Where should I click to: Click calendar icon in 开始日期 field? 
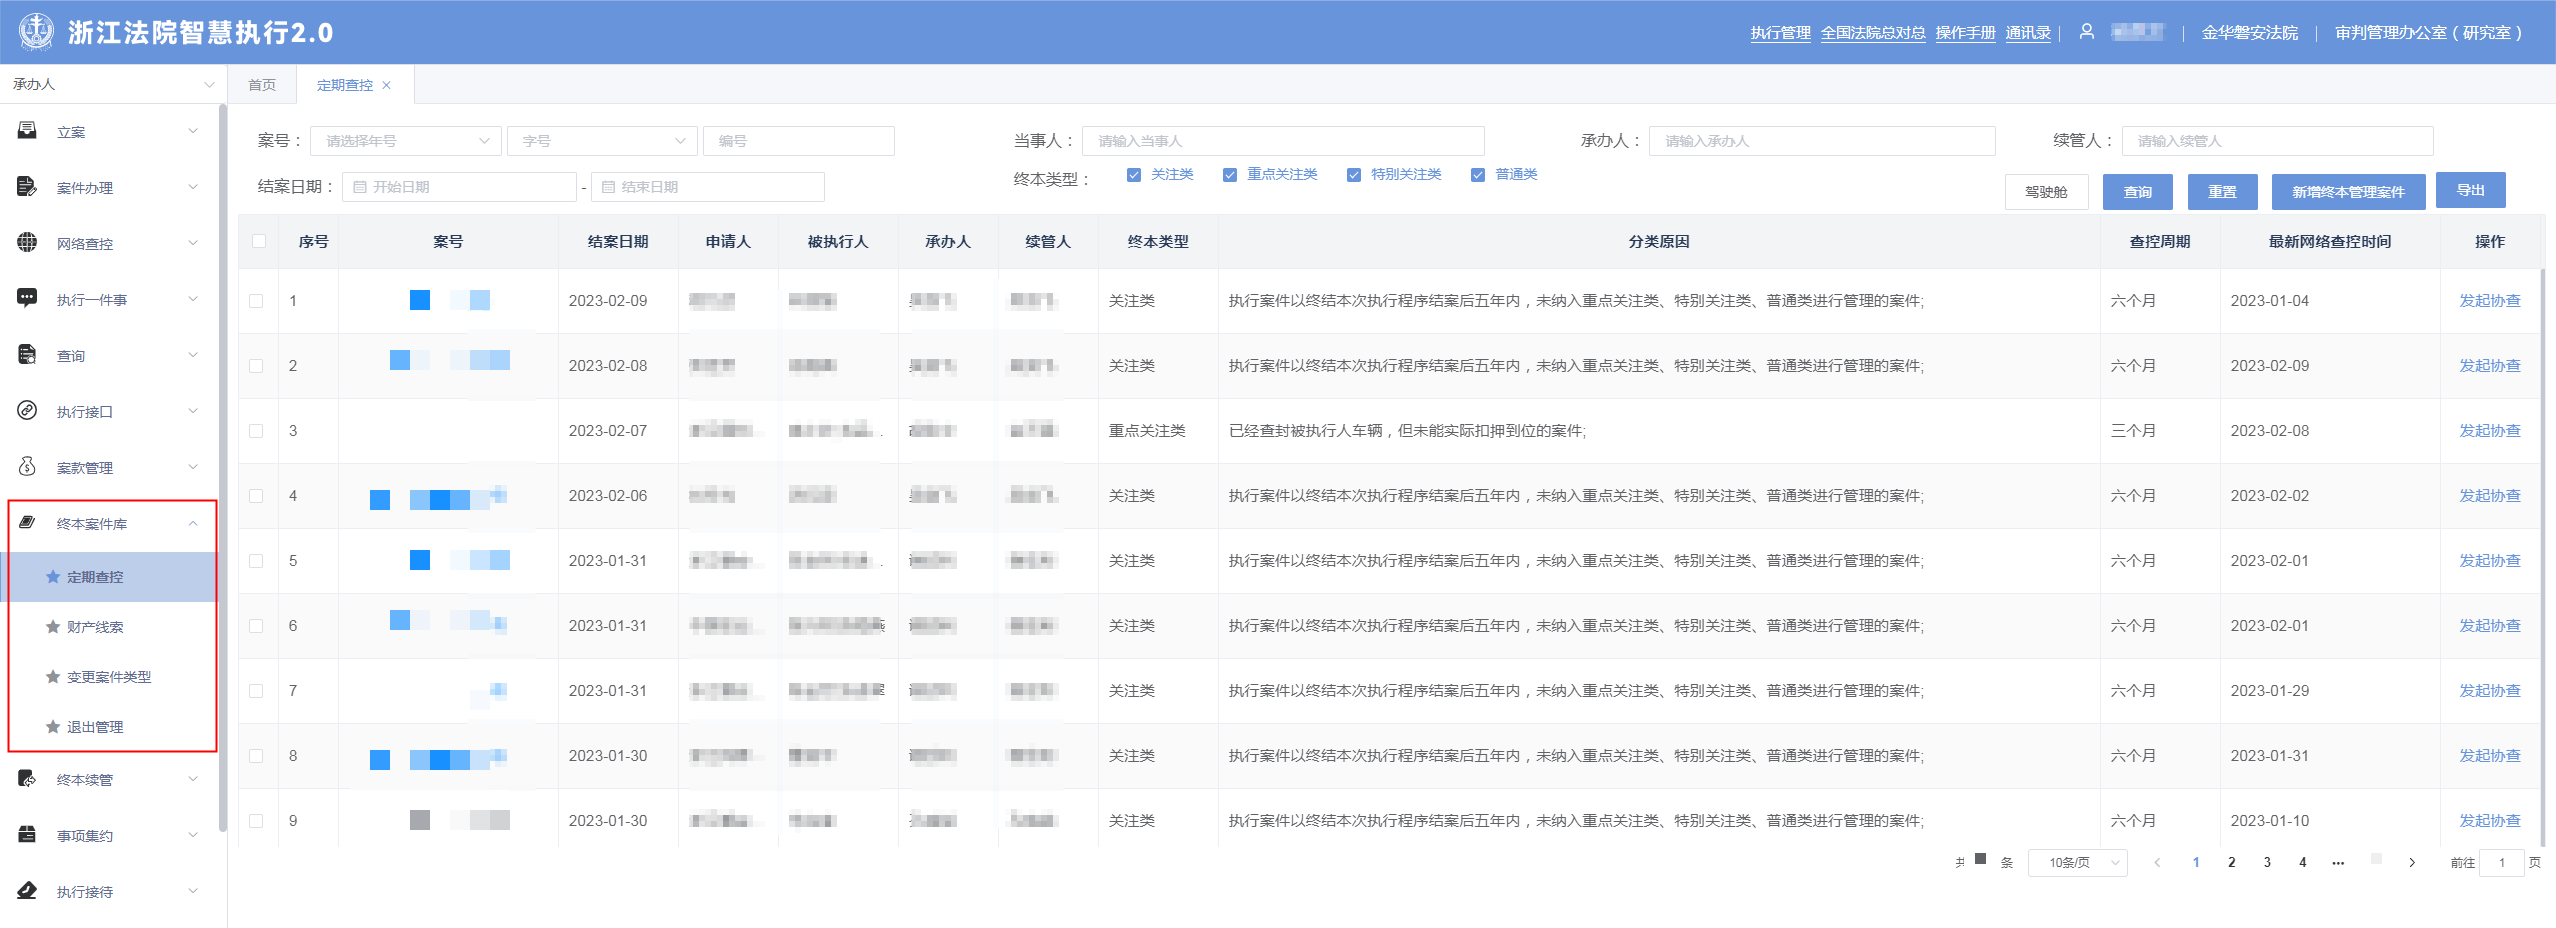360,187
